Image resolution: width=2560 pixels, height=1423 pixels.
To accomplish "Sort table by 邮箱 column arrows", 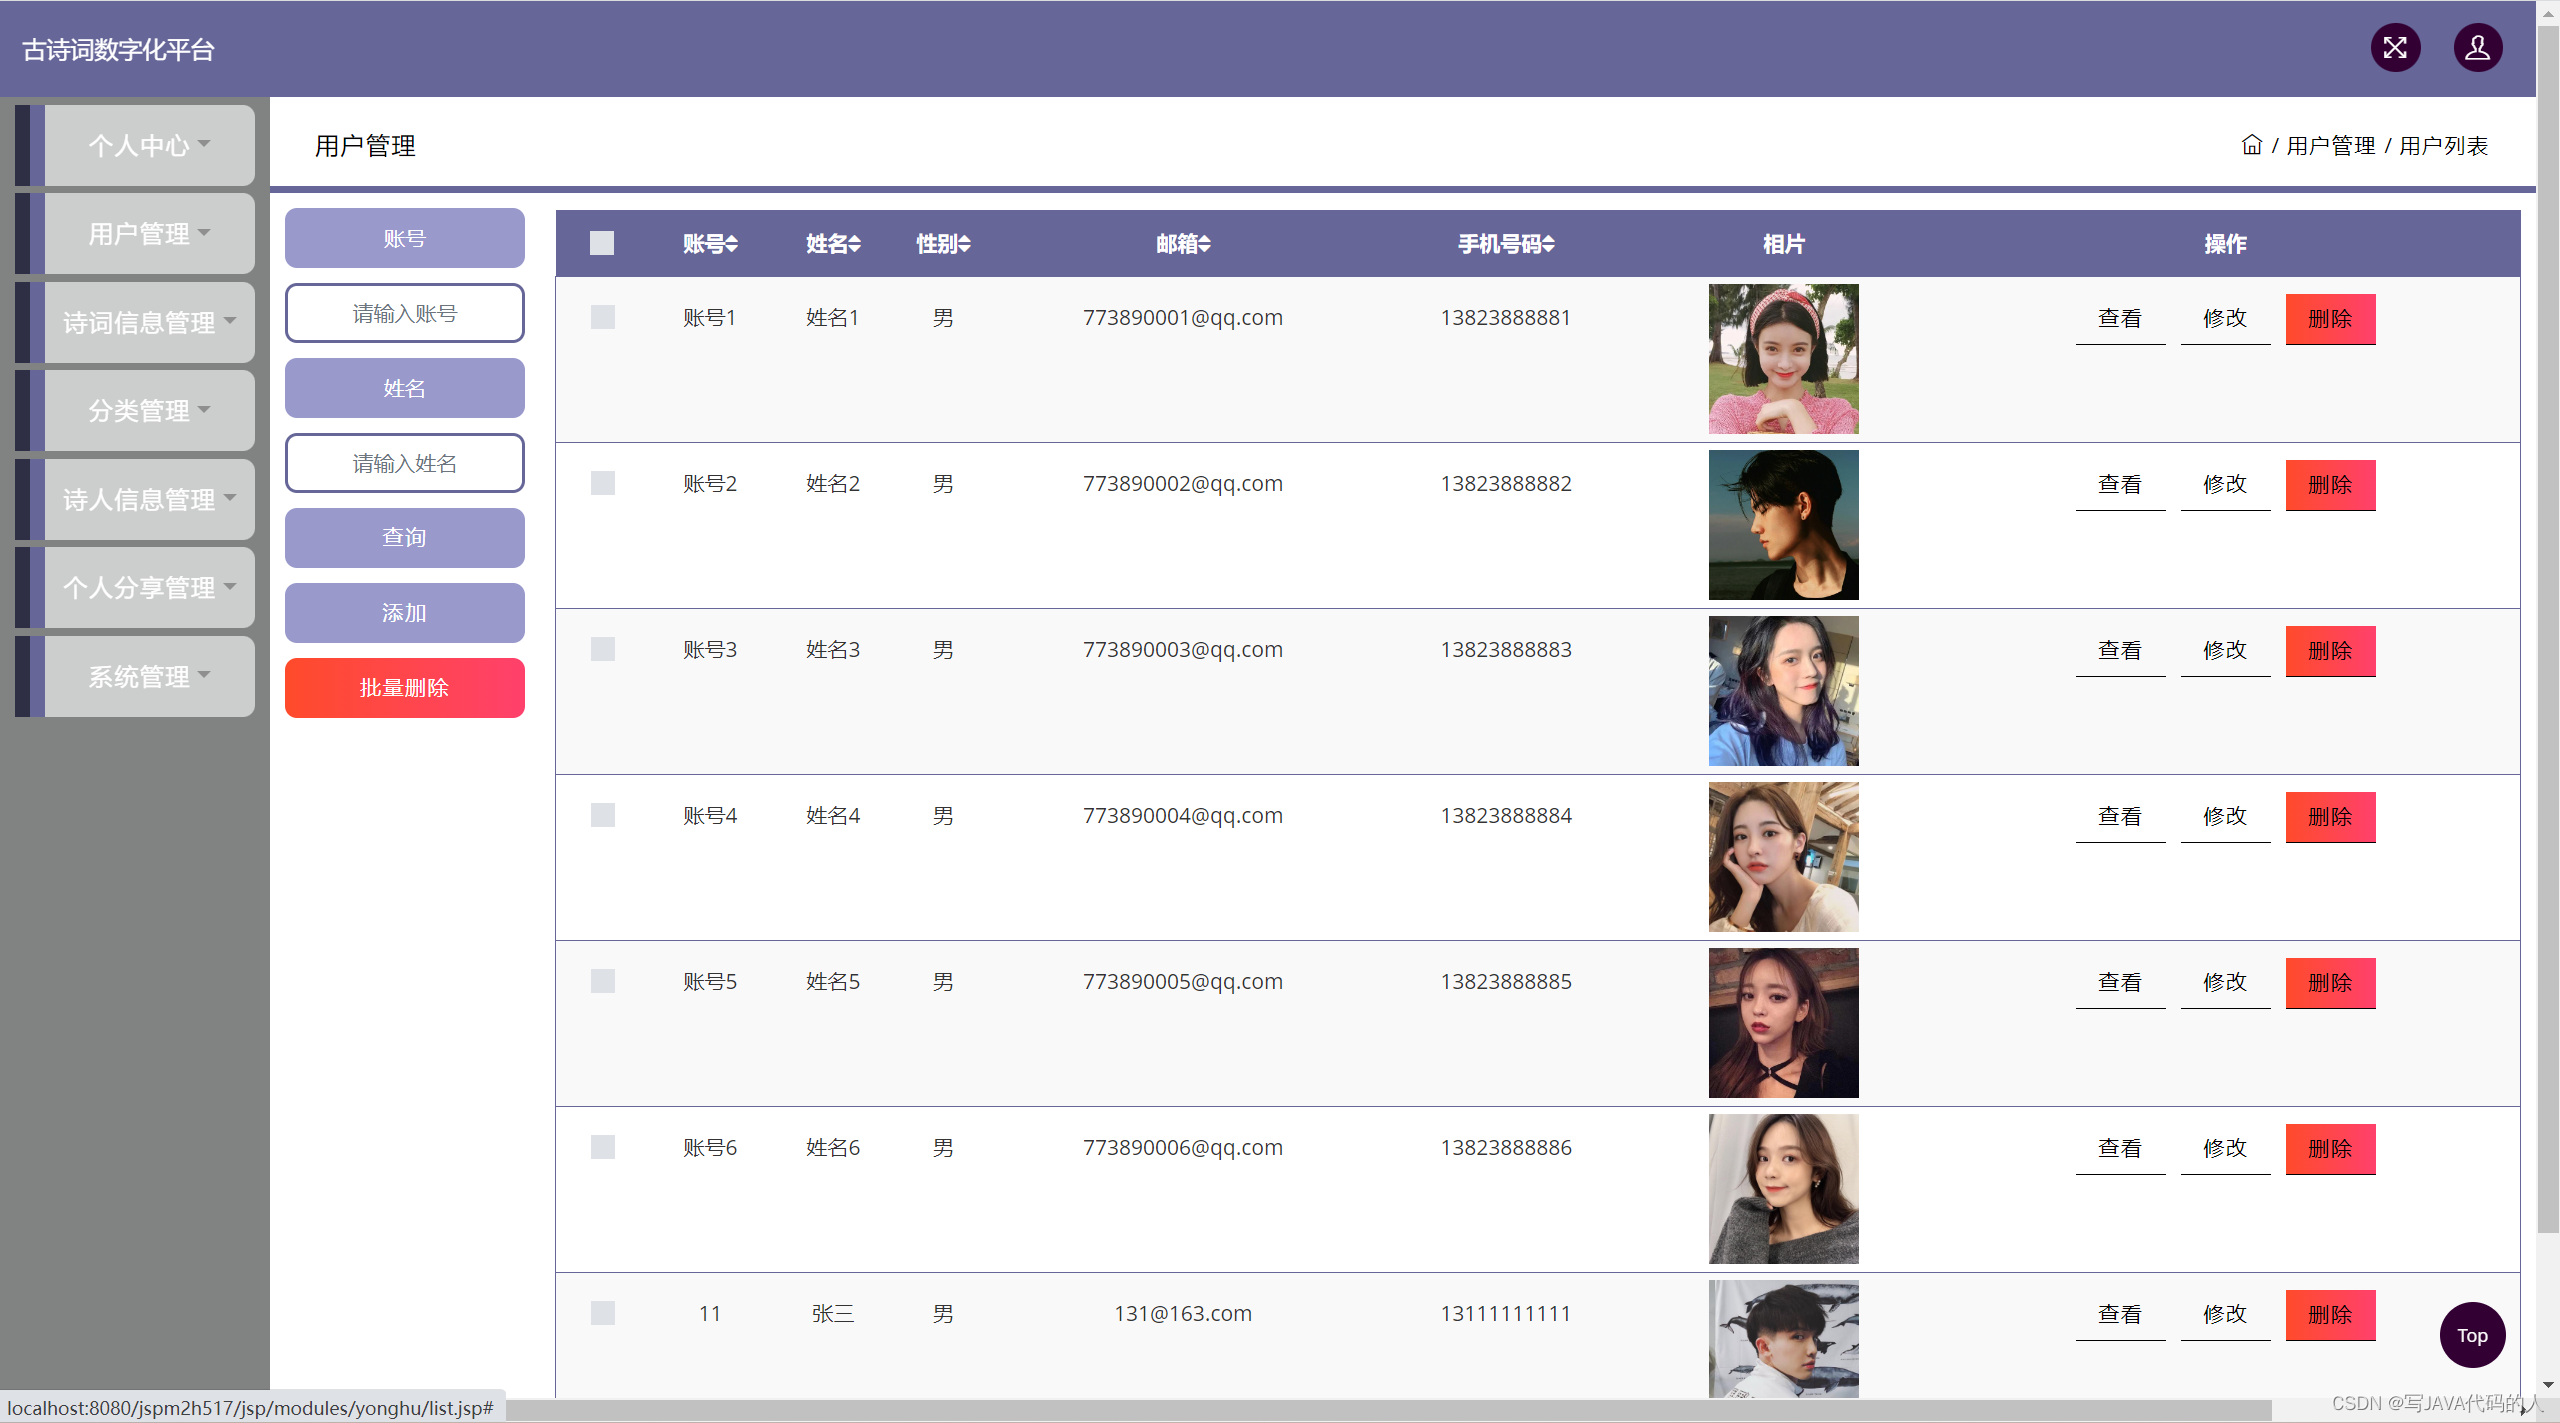I will pos(1205,244).
